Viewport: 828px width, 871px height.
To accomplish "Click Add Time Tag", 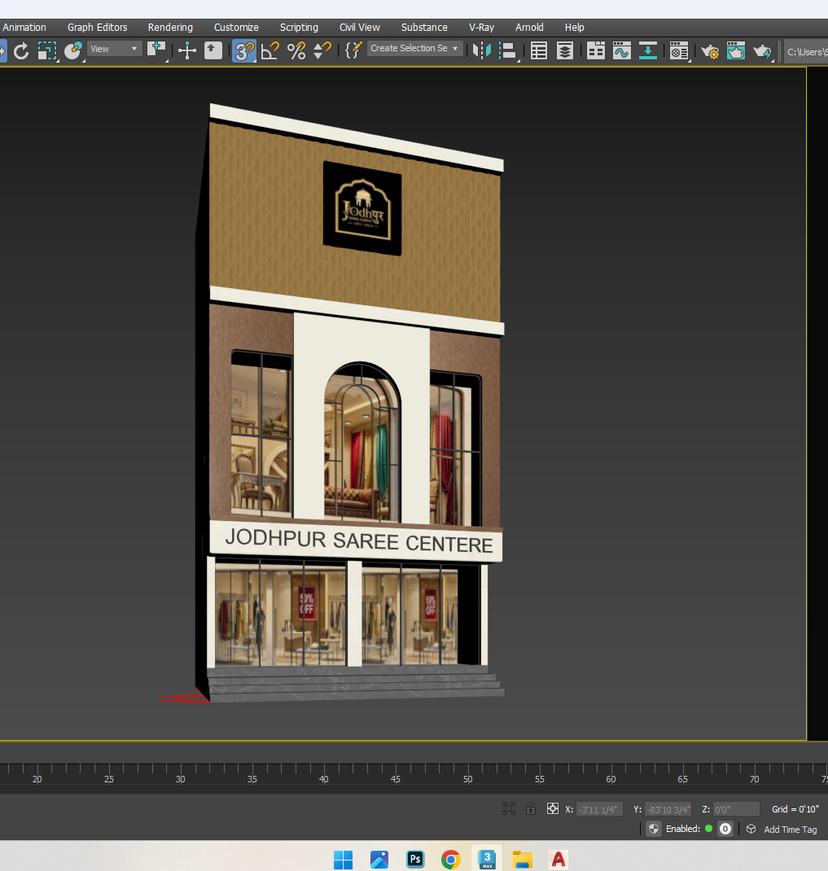I will 790,829.
